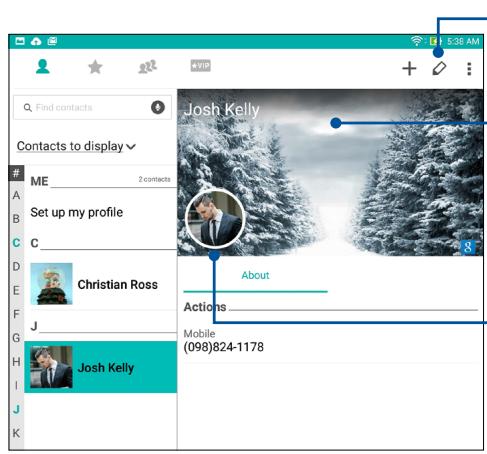Open the All Contacts tab icon
Viewport: 487px width, 454px height.
pyautogui.click(x=43, y=67)
